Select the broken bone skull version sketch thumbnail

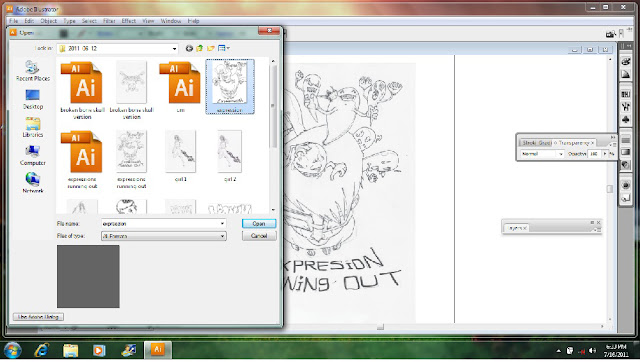coord(131,90)
